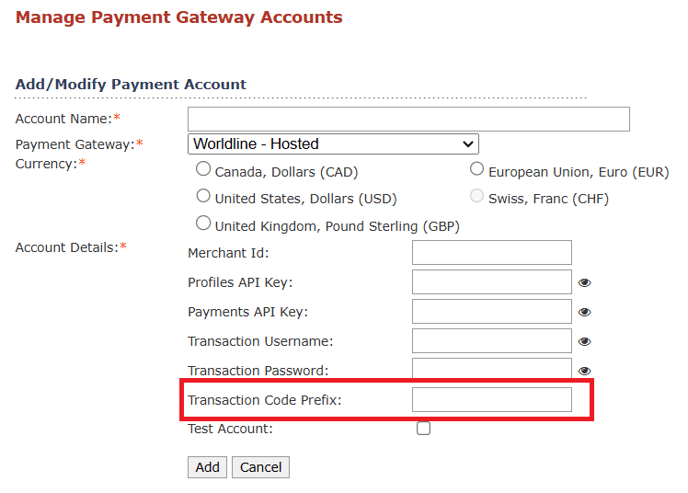Click the Transaction Password input

pyautogui.click(x=492, y=368)
